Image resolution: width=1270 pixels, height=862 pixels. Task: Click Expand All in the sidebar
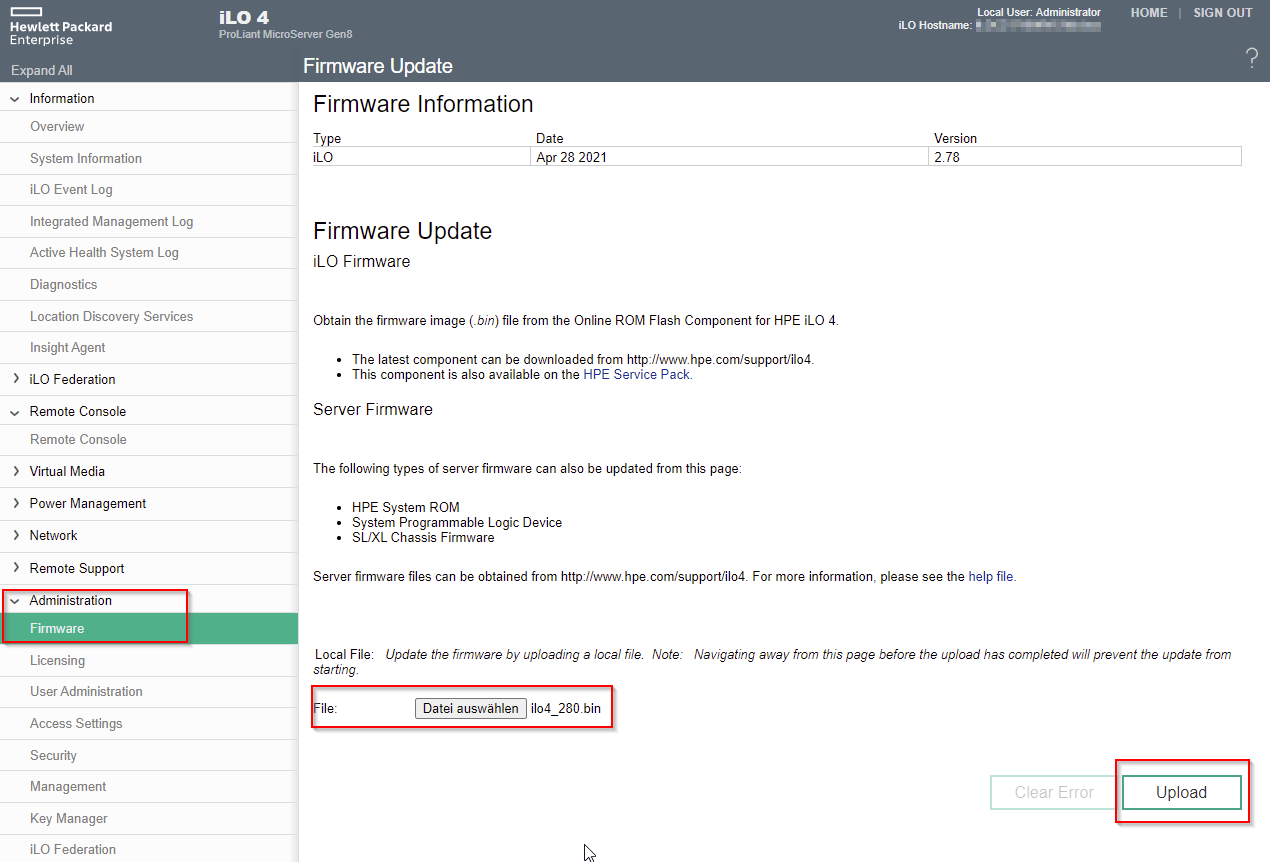pyautogui.click(x=42, y=70)
